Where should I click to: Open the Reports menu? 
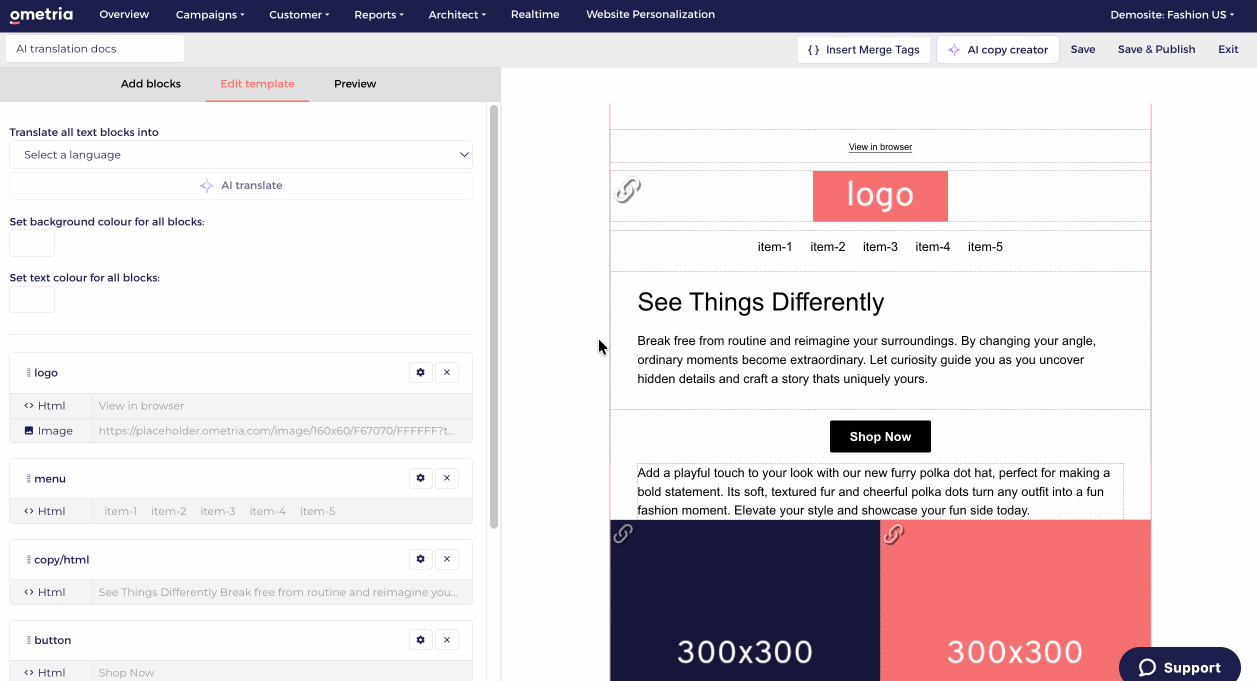(x=379, y=15)
